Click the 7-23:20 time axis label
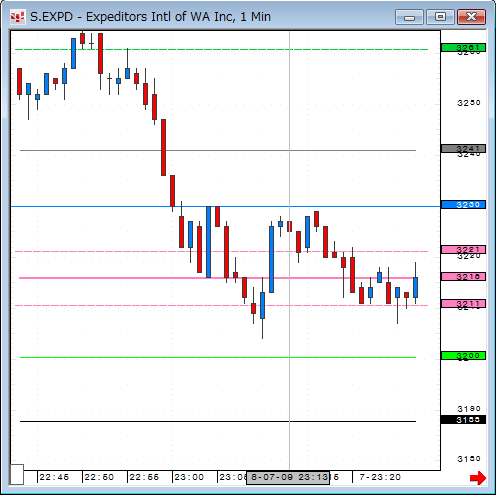The width and height of the screenshot is (496, 495). (x=380, y=477)
